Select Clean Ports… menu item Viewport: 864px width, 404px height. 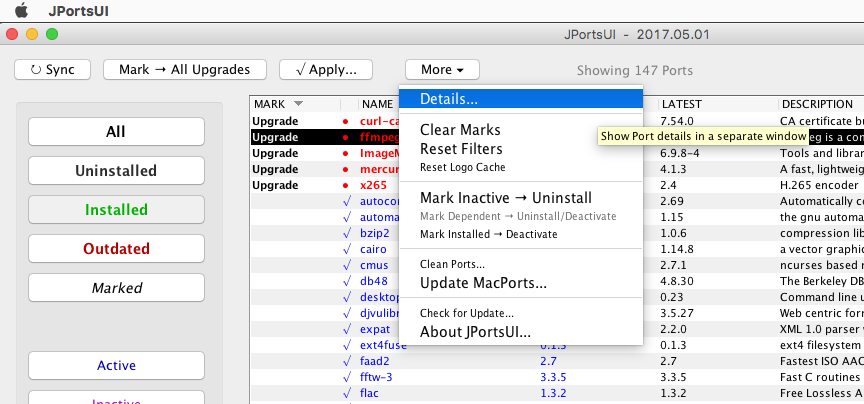click(452, 265)
